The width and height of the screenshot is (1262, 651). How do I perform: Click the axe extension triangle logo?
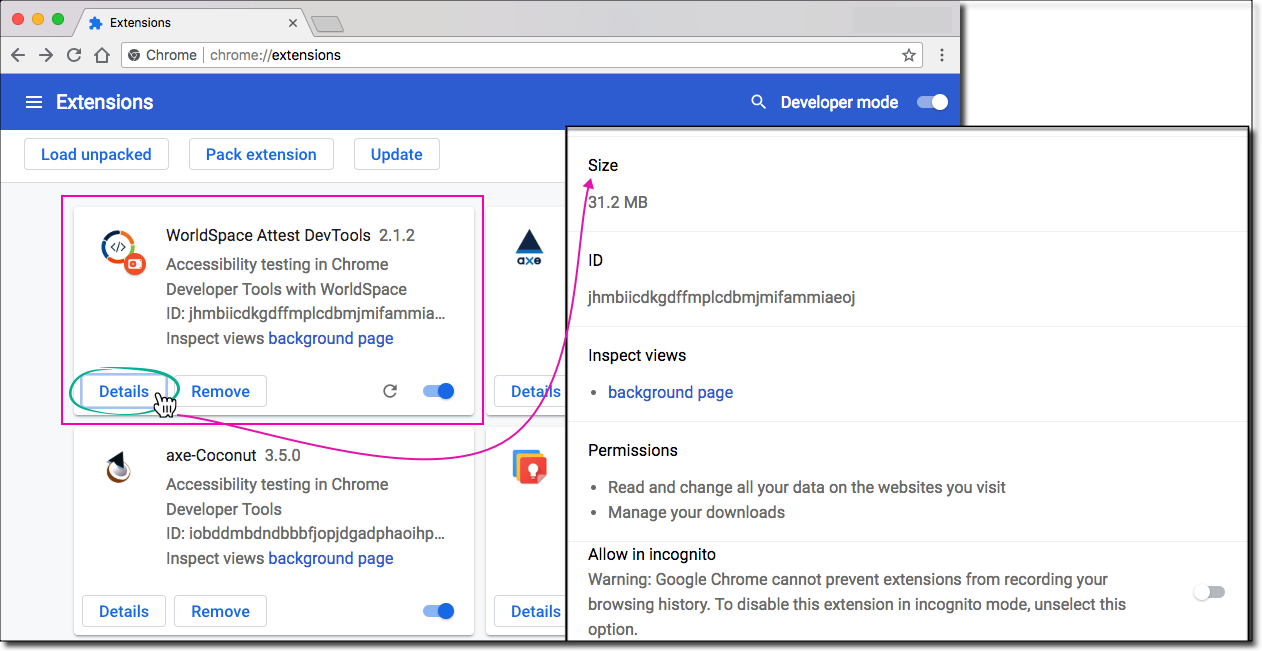point(529,246)
